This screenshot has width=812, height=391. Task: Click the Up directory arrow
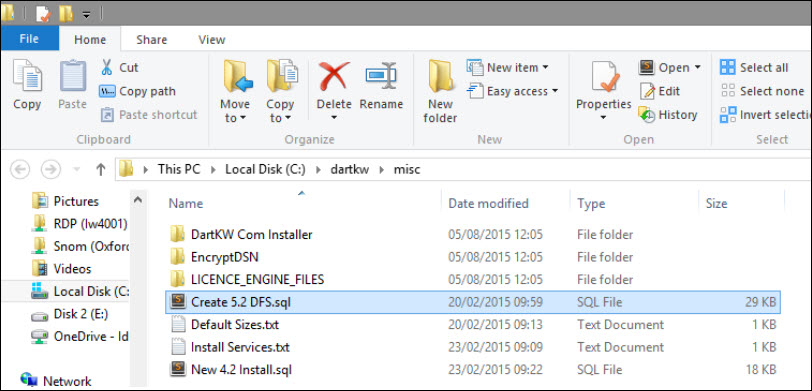[101, 169]
